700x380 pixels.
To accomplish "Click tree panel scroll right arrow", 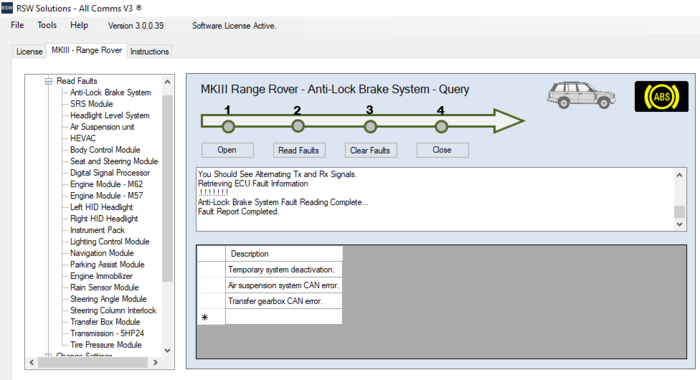I will pos(155,363).
